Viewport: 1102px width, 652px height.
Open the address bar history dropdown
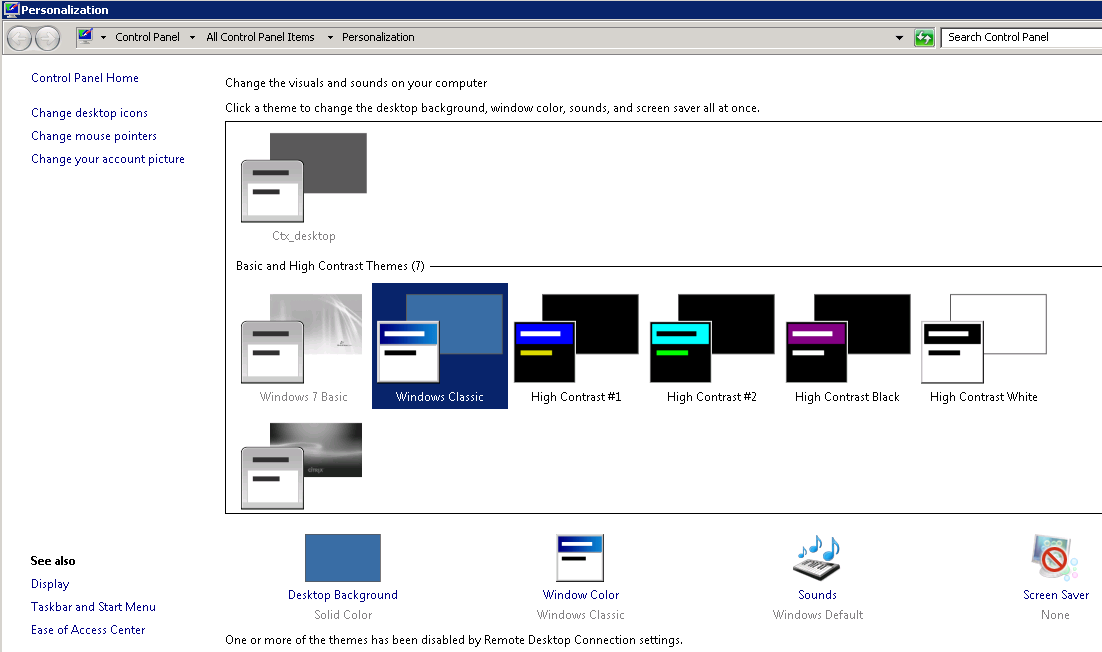899,38
